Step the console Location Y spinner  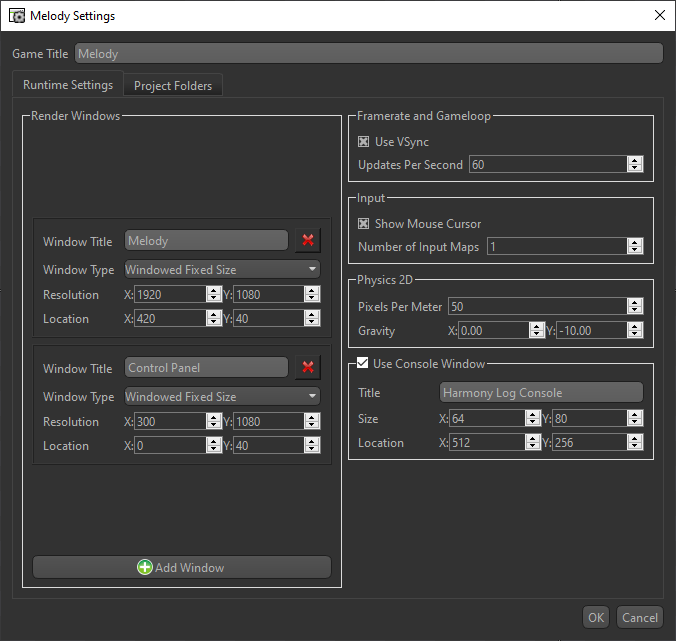pos(635,442)
